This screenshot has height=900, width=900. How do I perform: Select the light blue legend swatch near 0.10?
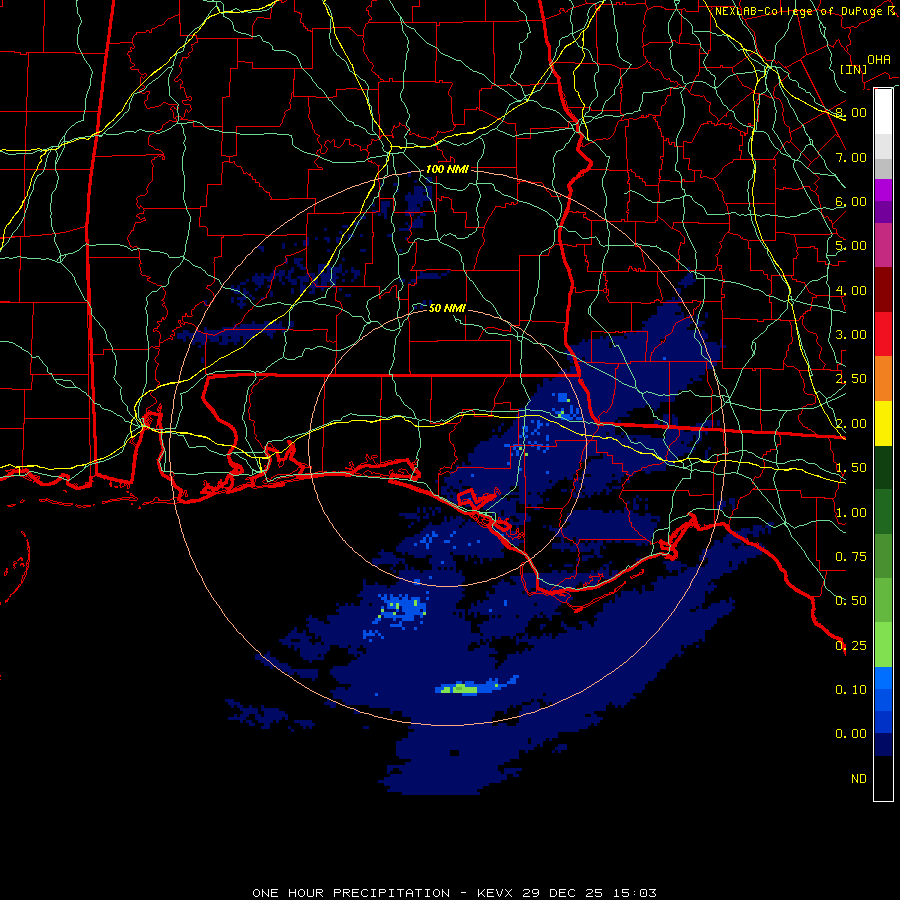(883, 678)
